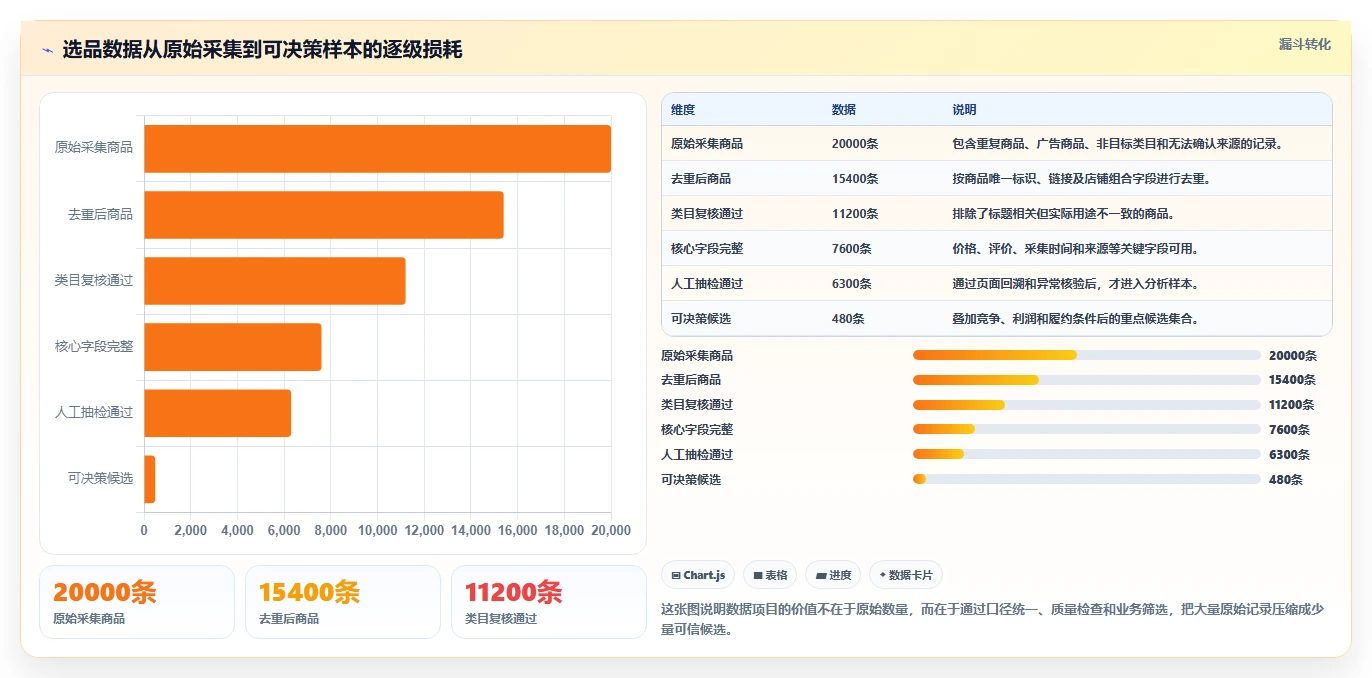Click the 漏斗转化 tag in header
Viewport: 1372px width, 678px height.
1305,44
